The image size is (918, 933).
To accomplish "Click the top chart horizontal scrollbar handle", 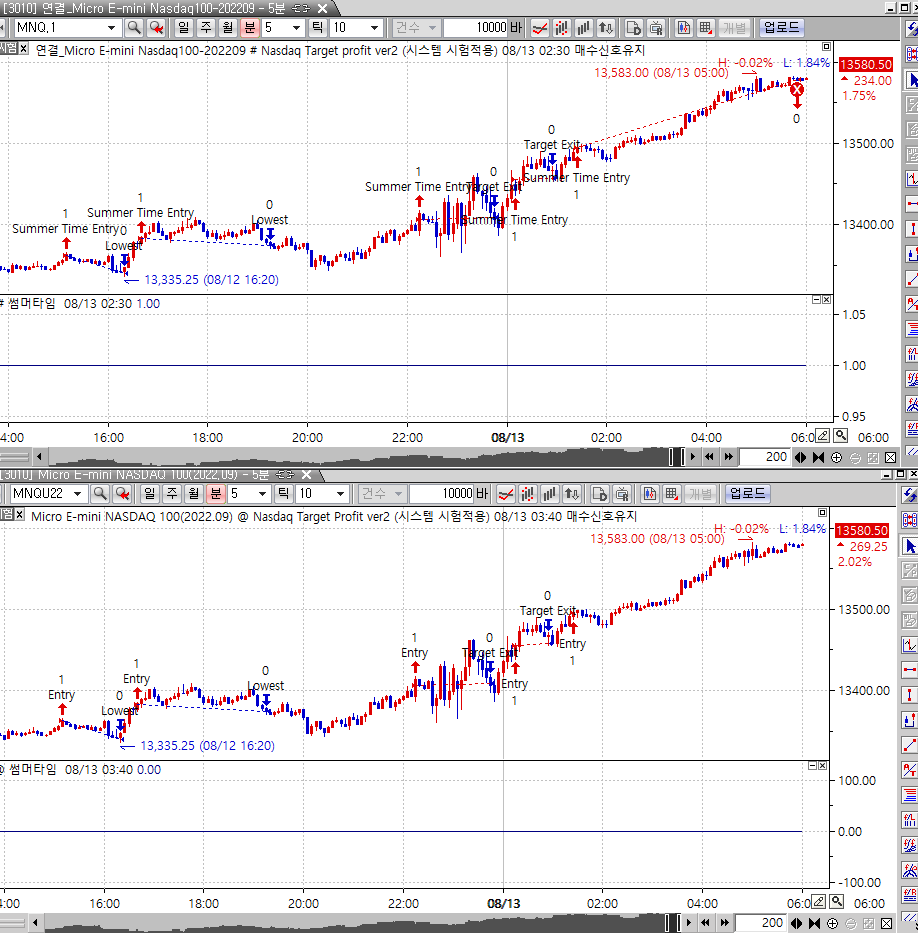I will click(676, 458).
